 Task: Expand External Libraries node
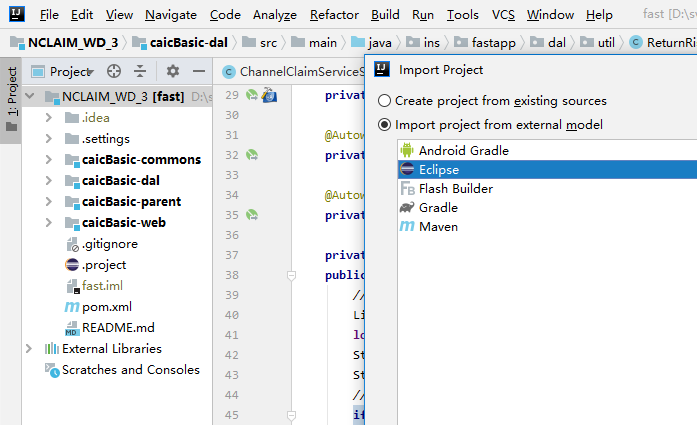point(29,349)
